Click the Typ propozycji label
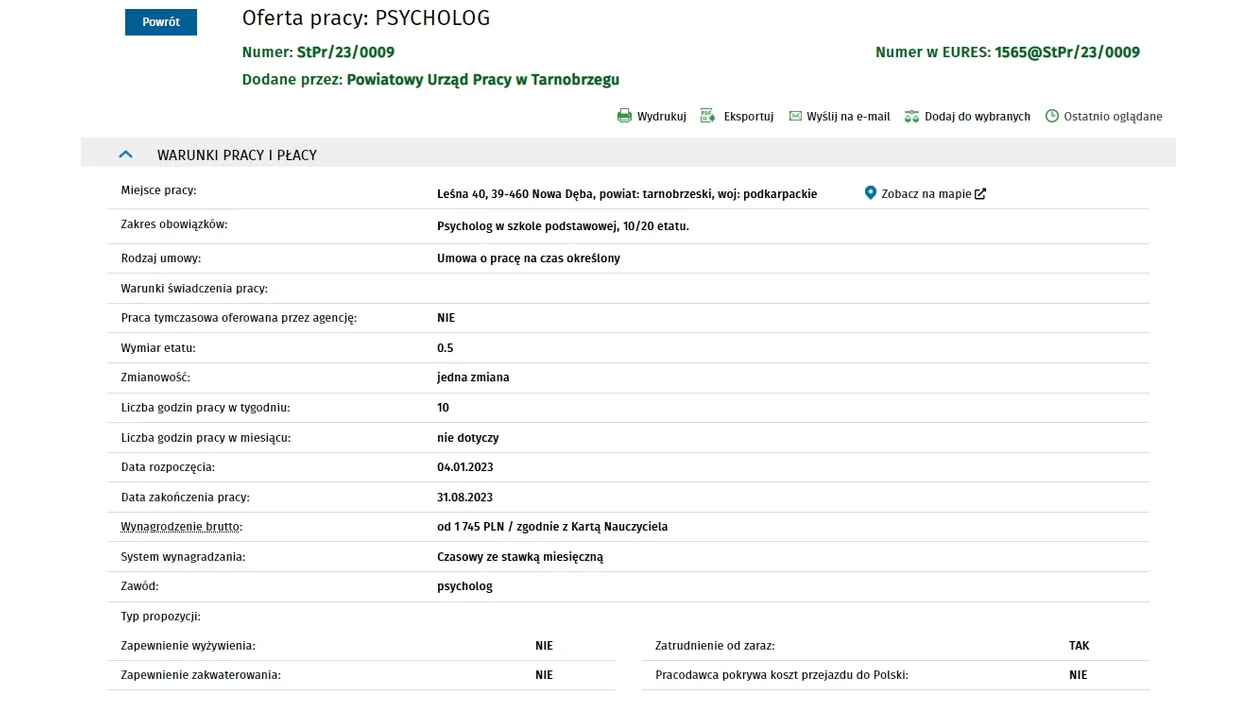 coord(161,616)
